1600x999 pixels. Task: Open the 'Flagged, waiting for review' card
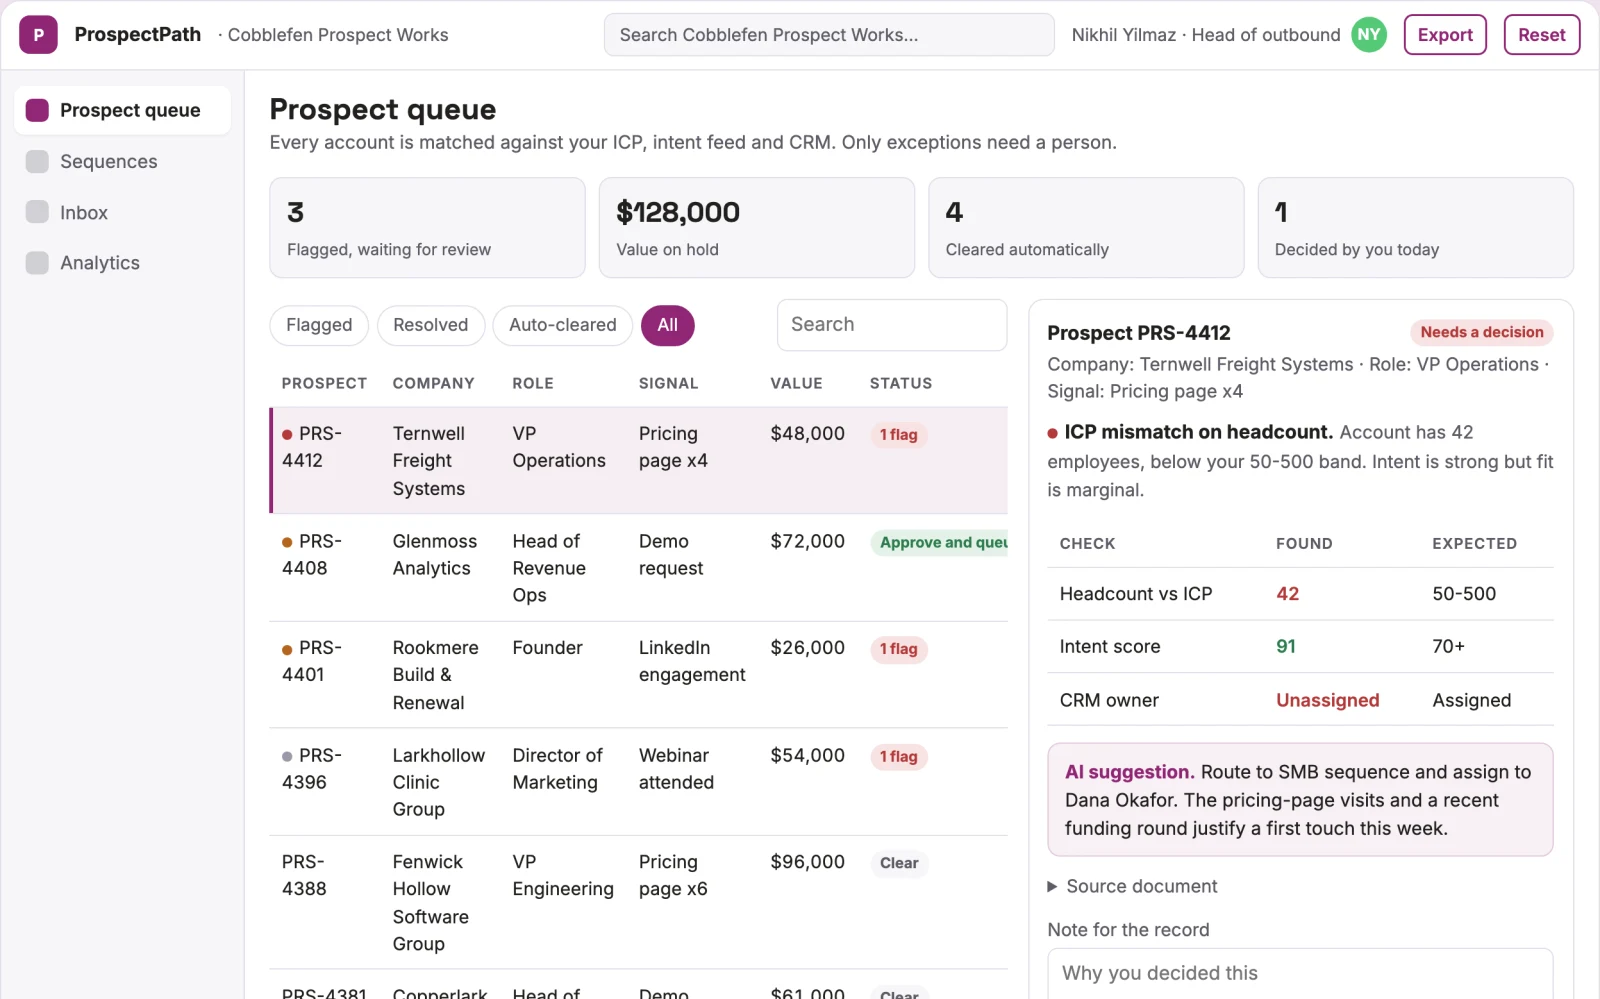click(427, 228)
